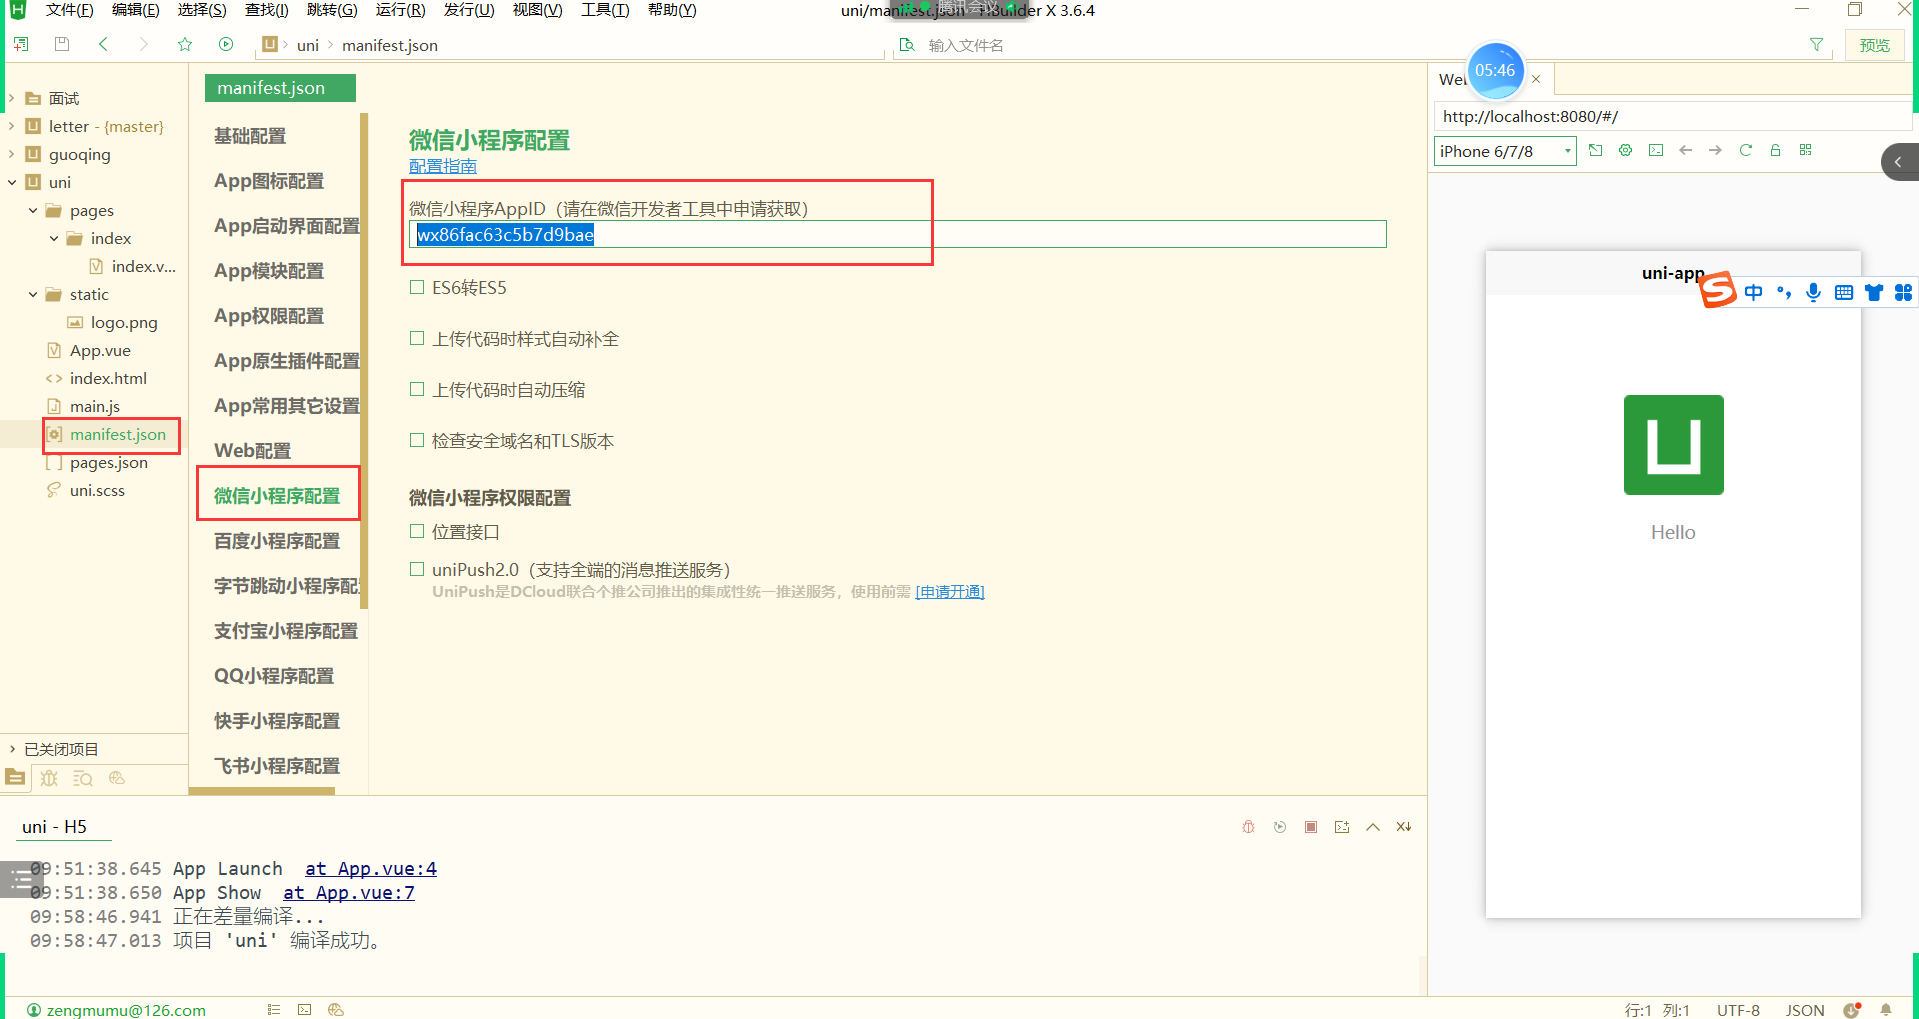The width and height of the screenshot is (1919, 1019).
Task: Expand the guoqing project node
Action: click(x=12, y=154)
